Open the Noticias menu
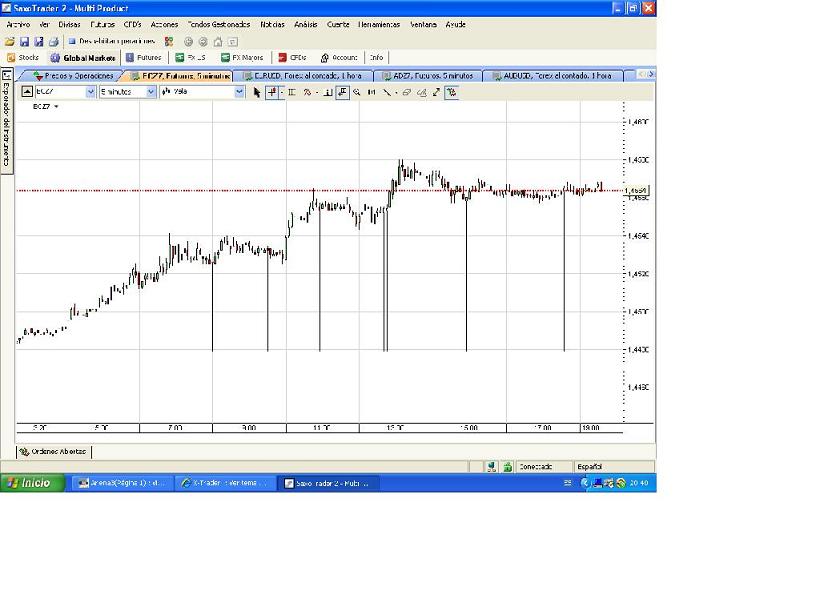This screenshot has width=820, height=615. click(272, 25)
